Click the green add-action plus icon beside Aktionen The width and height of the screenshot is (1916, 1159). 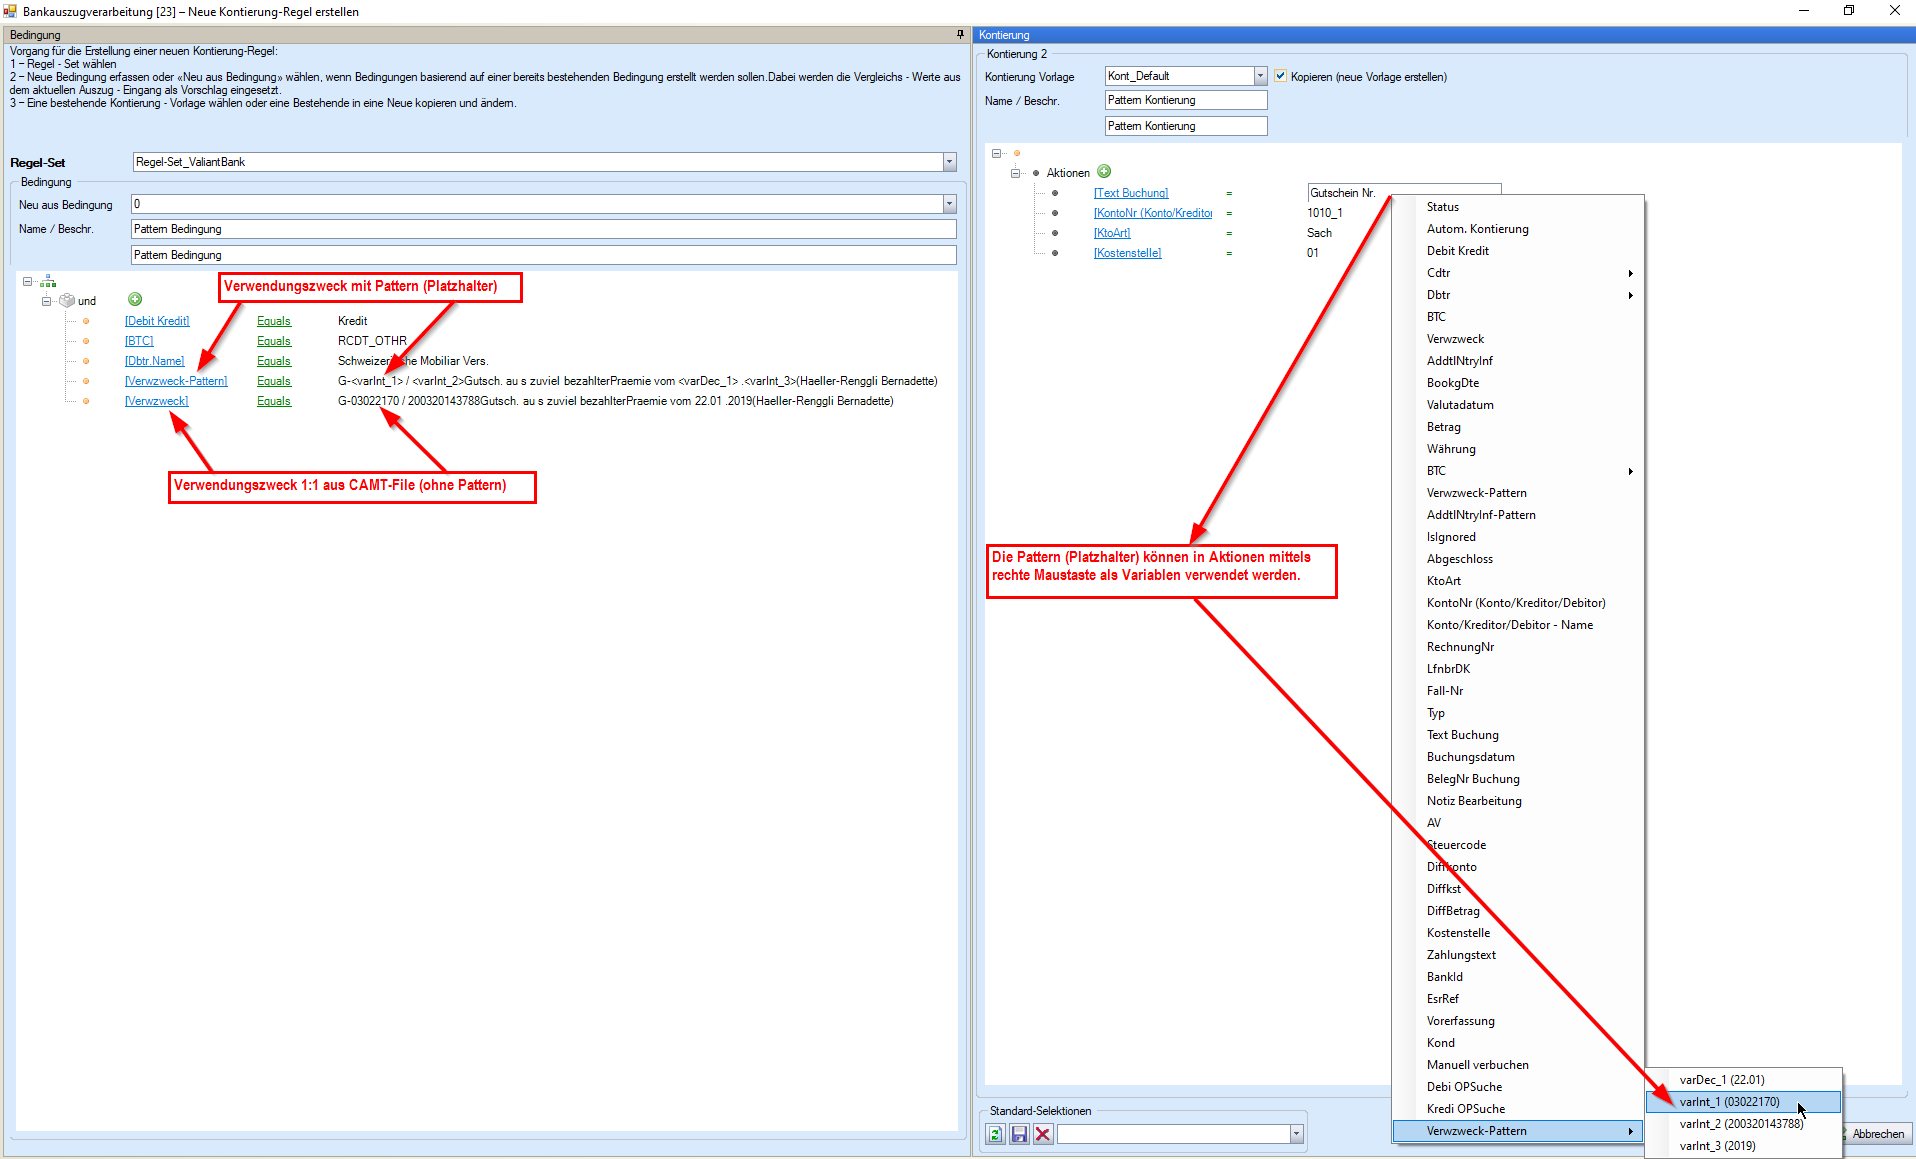click(1104, 172)
